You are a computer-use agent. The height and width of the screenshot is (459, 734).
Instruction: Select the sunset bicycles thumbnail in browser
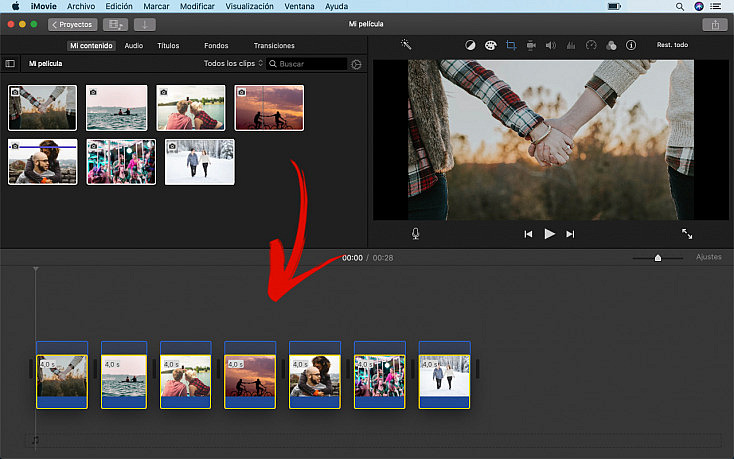pyautogui.click(x=269, y=108)
